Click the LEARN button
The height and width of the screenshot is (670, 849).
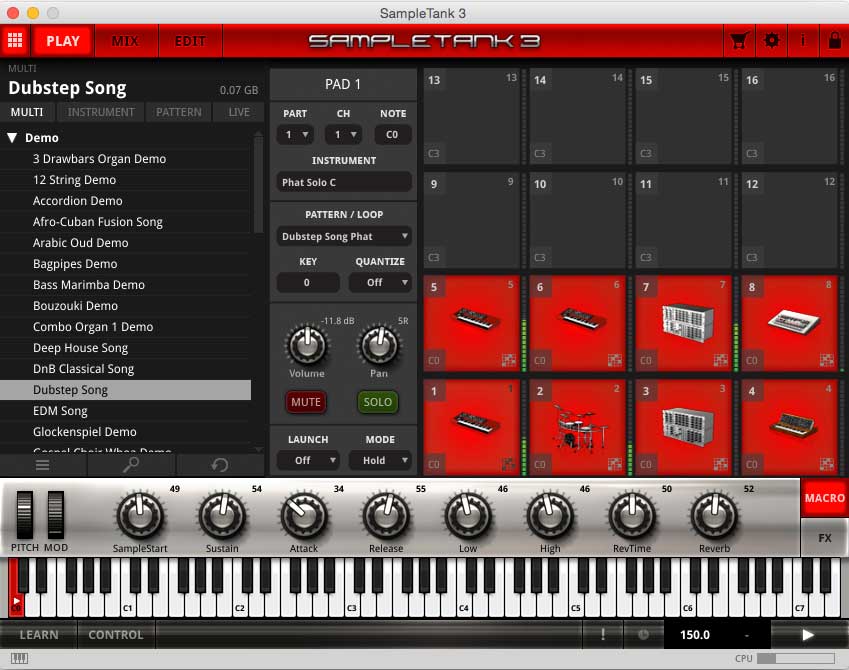coord(39,635)
